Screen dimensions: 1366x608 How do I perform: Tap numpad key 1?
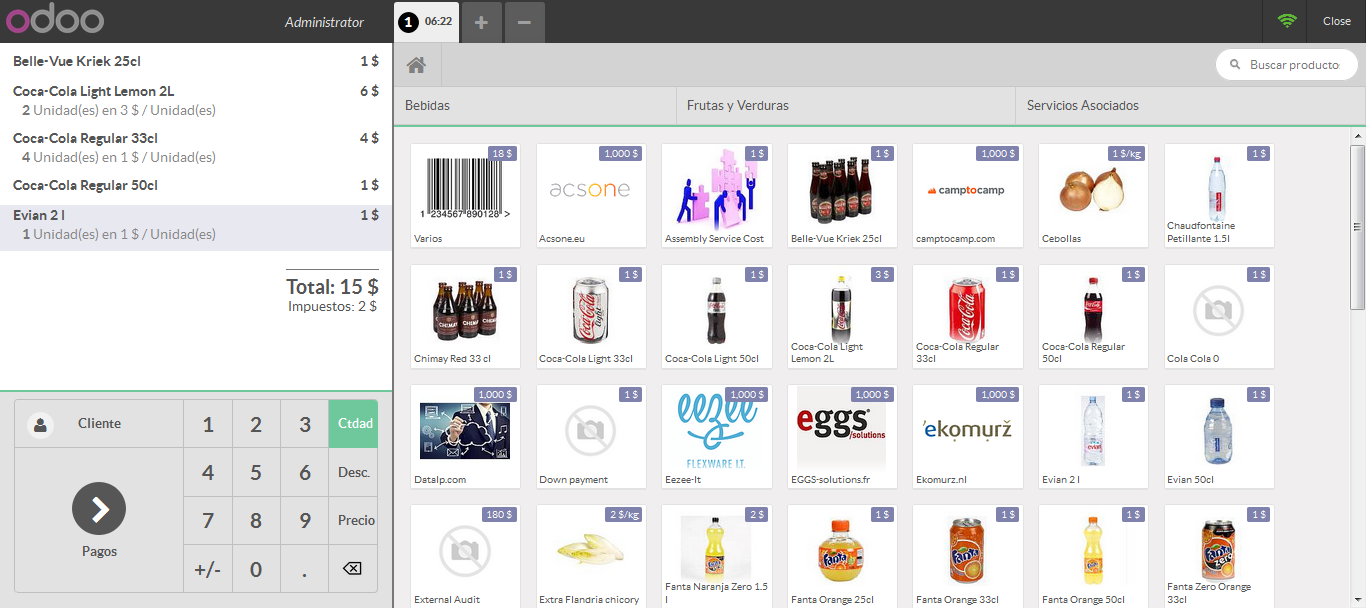coord(208,424)
